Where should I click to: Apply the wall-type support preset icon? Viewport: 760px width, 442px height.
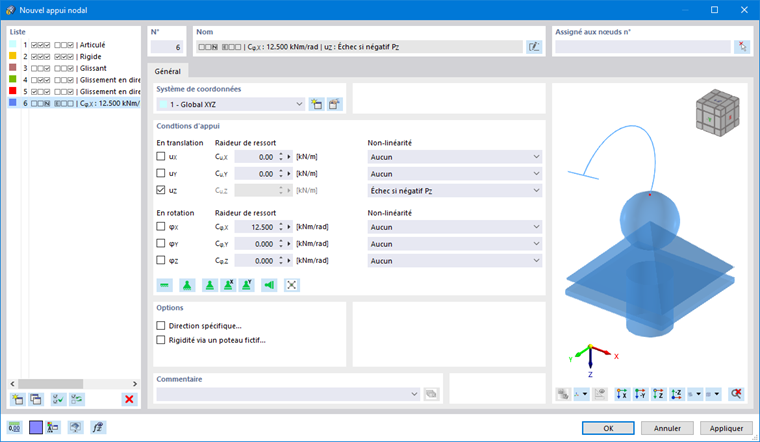(x=269, y=285)
